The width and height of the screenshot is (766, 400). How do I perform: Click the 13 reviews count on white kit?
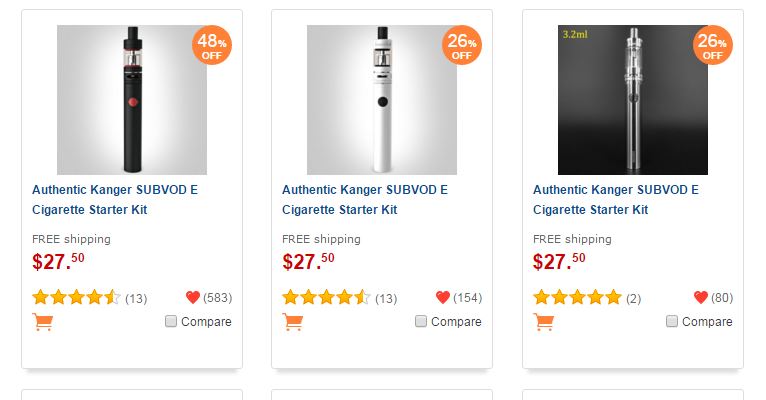point(386,298)
